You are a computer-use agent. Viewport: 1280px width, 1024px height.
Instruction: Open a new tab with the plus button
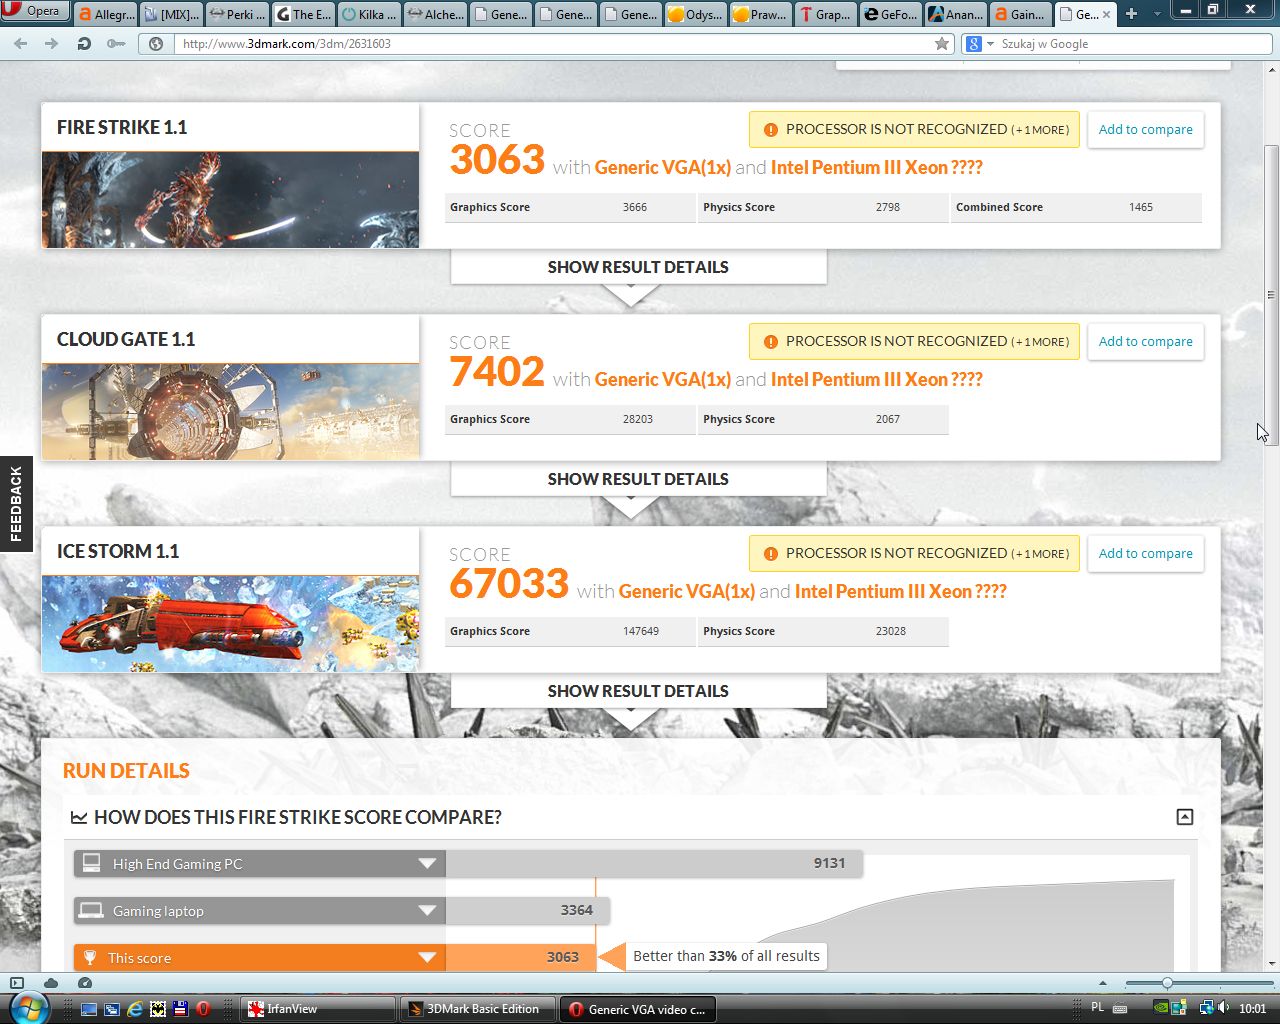[x=1131, y=14]
